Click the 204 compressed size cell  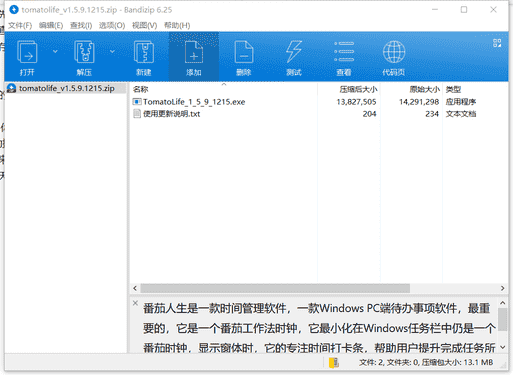coord(369,114)
